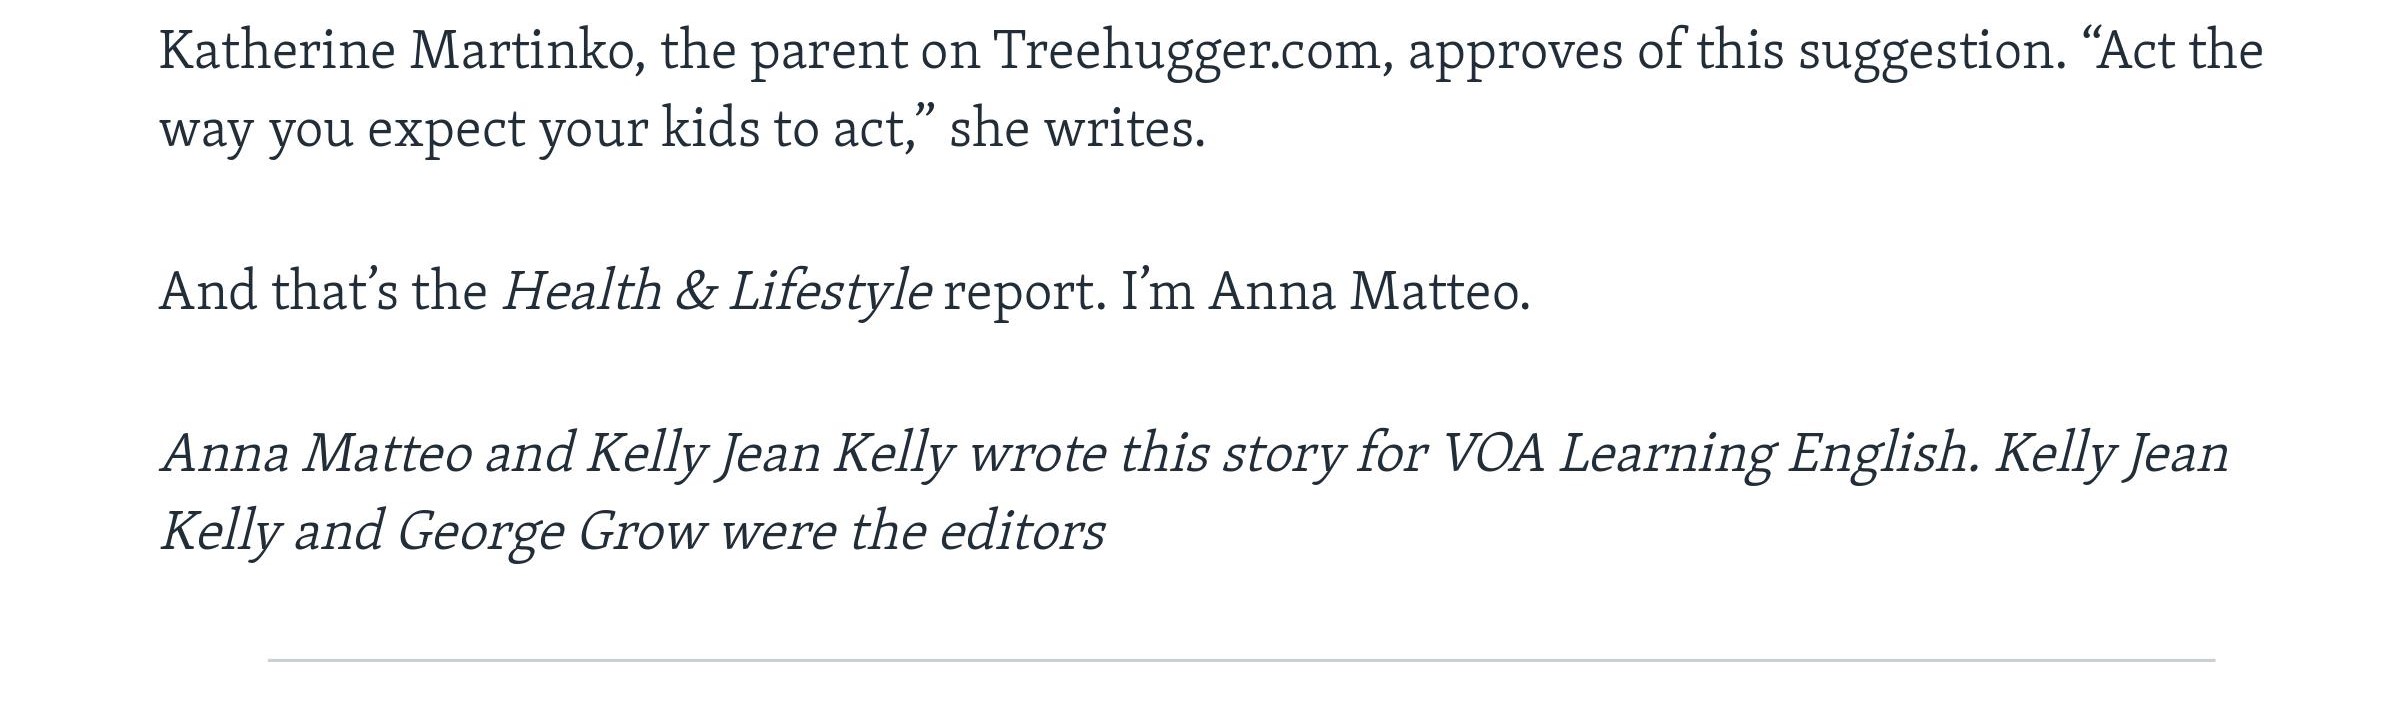This screenshot has height=717, width=2385.
Task: Click the horizontal divider line below article
Action: (1240, 660)
